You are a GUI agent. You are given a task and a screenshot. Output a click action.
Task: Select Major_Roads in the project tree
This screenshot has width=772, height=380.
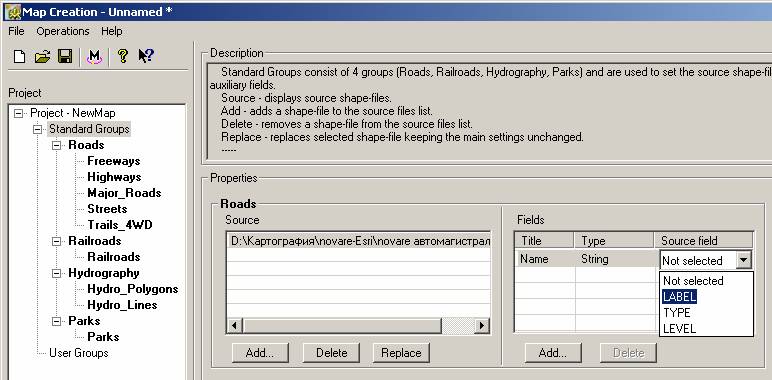coord(125,193)
